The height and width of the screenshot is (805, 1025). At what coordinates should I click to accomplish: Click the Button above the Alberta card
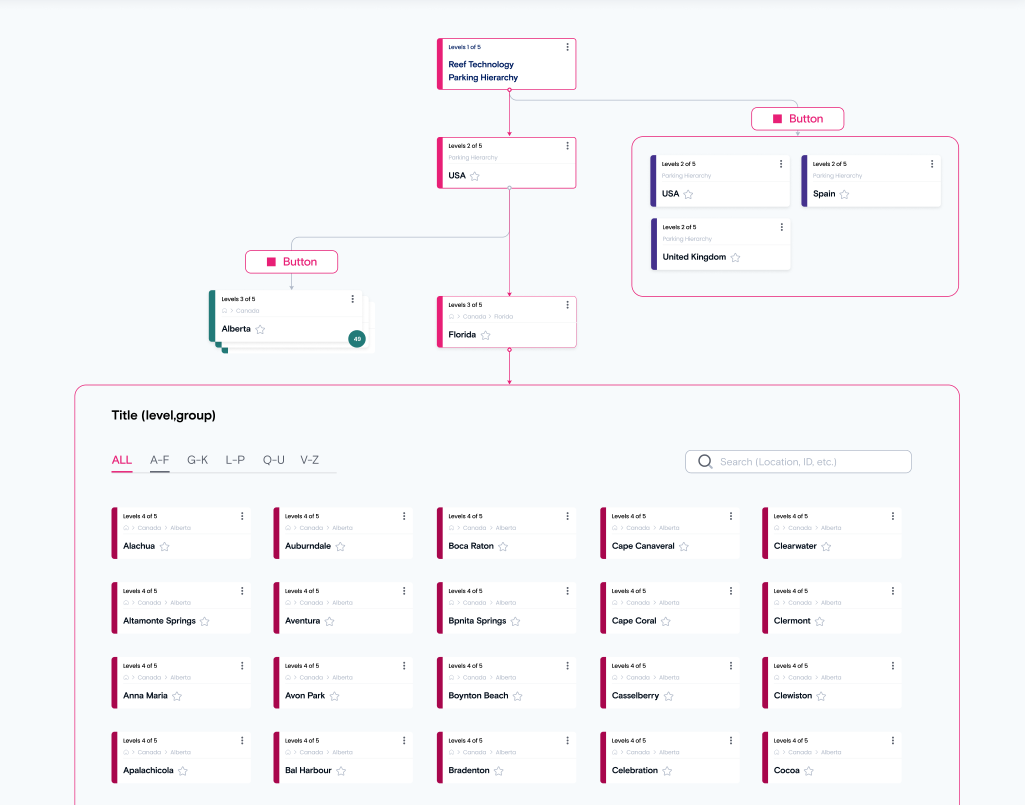pos(292,262)
